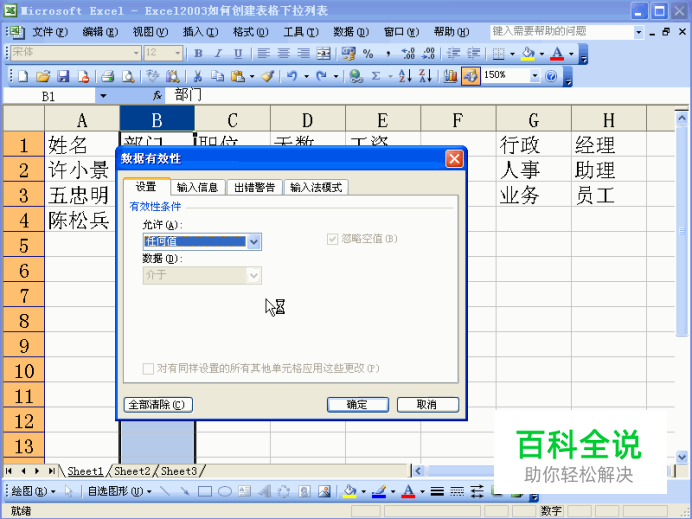Screen dimensions: 692x519
Task: Click the Excel Help icon
Action: click(551, 76)
